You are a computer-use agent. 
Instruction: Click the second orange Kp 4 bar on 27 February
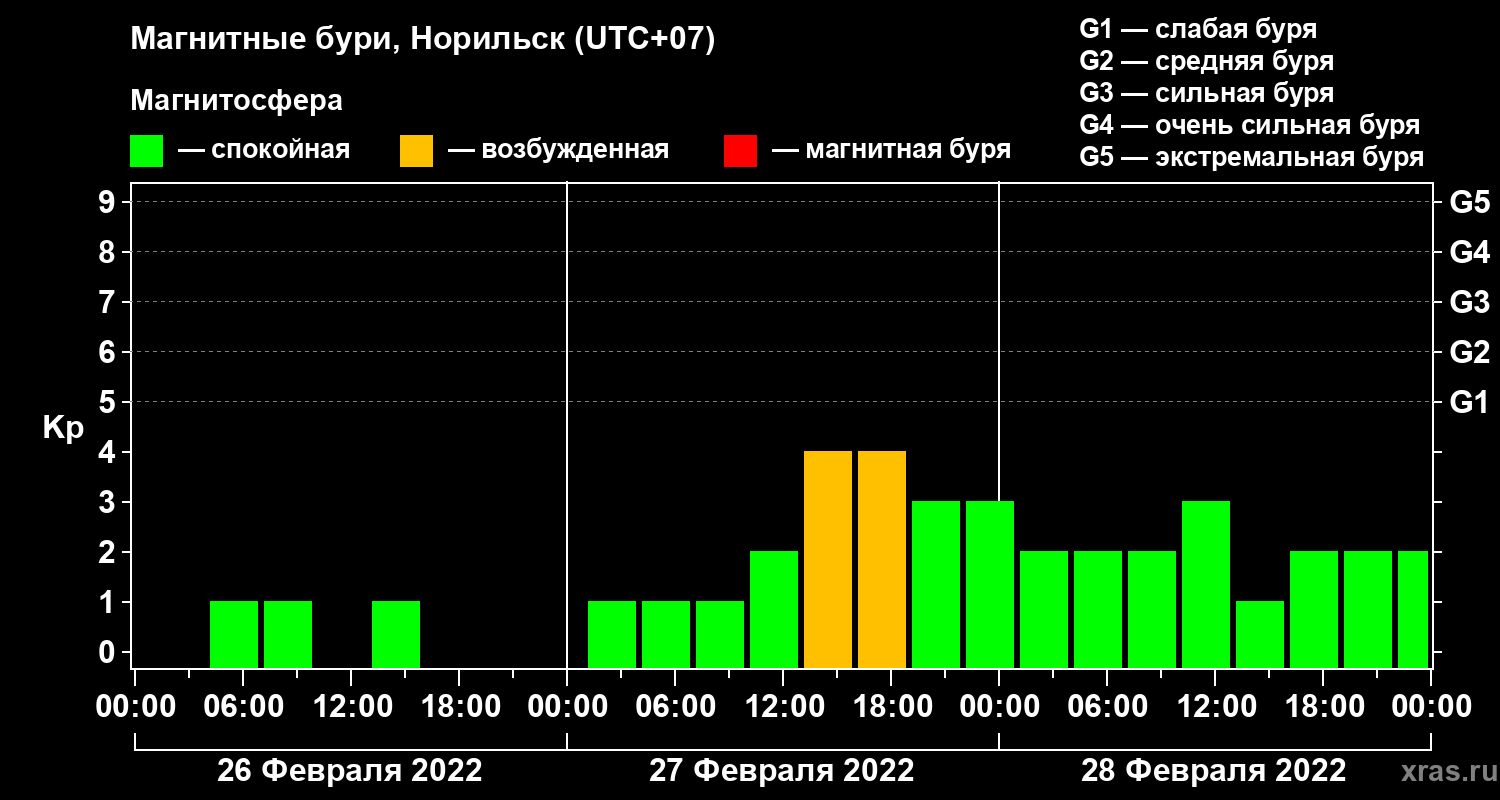pyautogui.click(x=882, y=559)
